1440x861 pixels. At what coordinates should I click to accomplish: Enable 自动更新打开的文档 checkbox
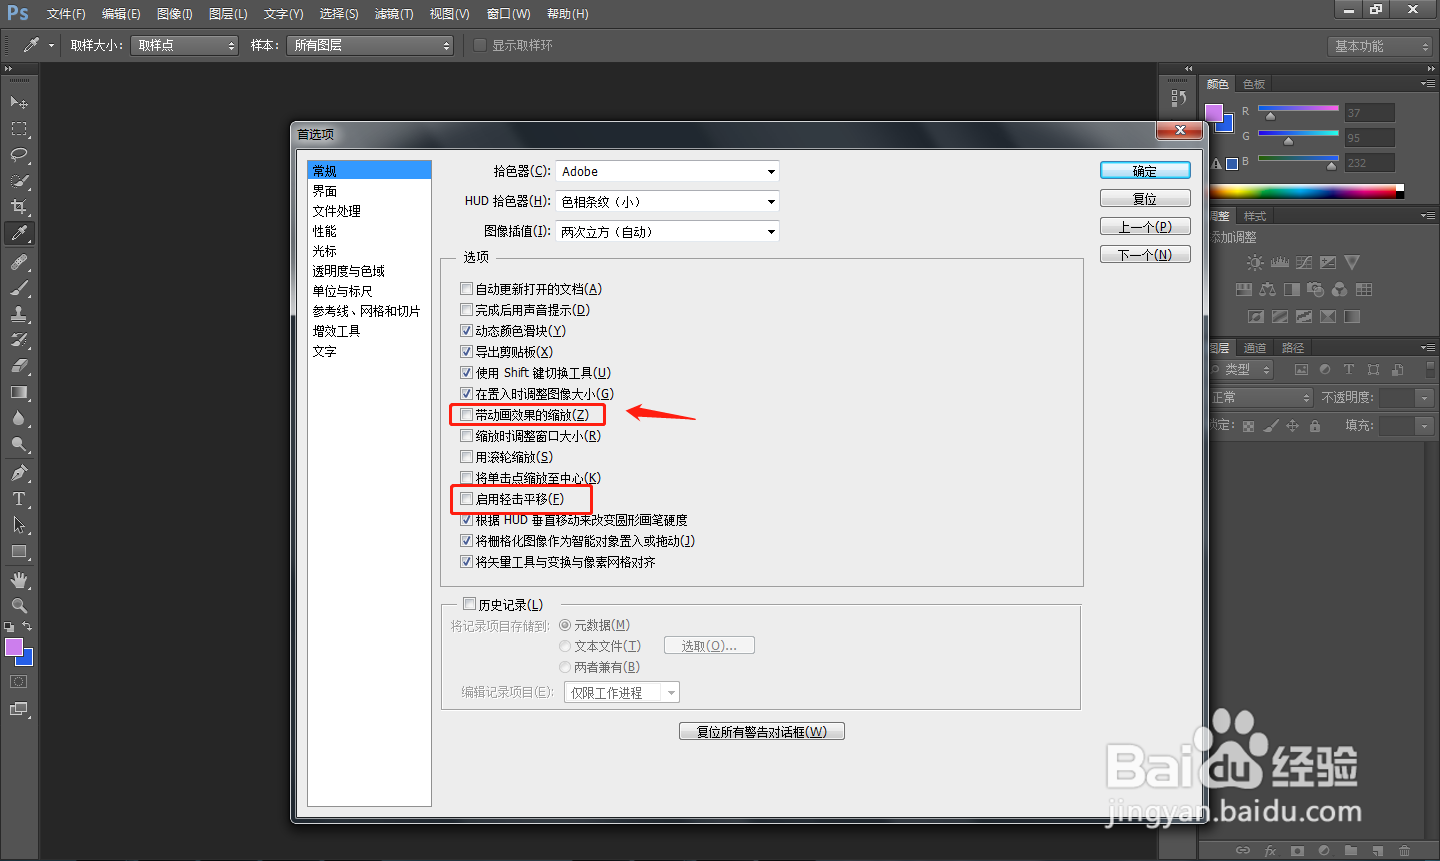point(466,289)
